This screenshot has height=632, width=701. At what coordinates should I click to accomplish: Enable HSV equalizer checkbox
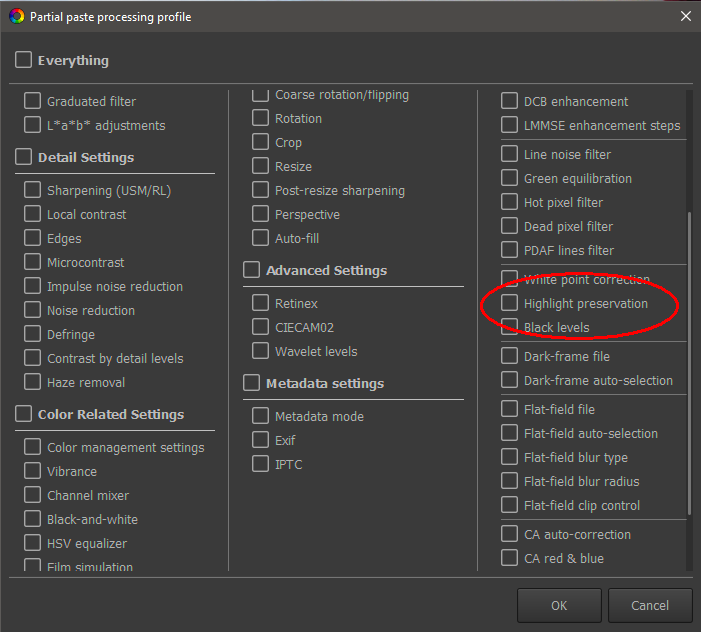tap(32, 543)
